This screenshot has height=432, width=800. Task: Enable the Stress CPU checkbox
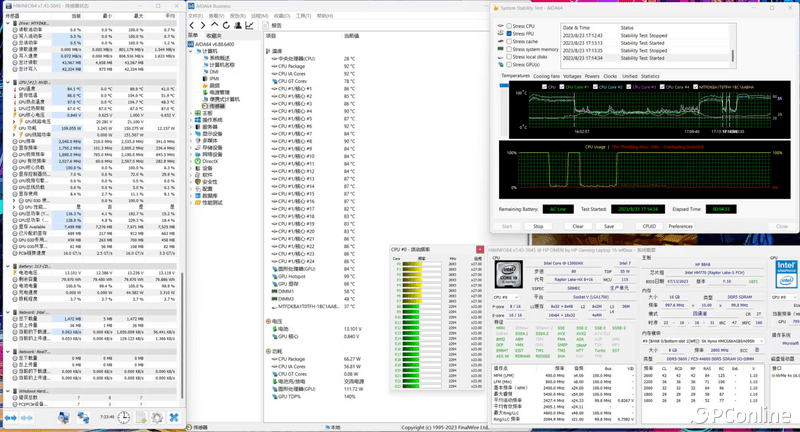click(x=509, y=26)
